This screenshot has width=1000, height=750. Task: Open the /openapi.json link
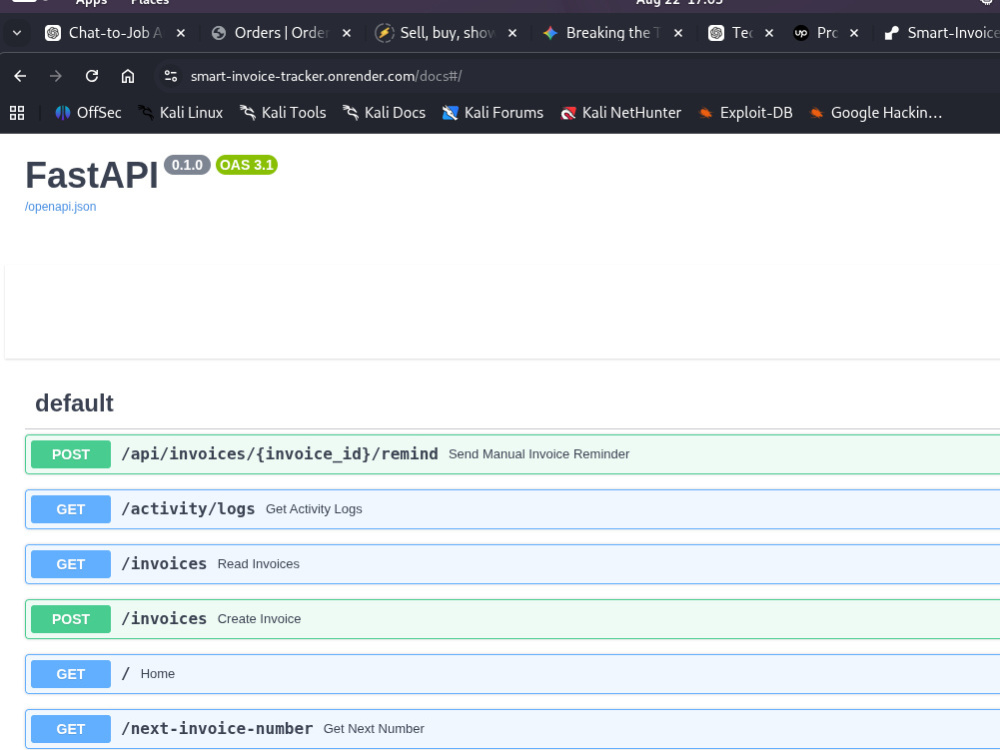(x=61, y=207)
